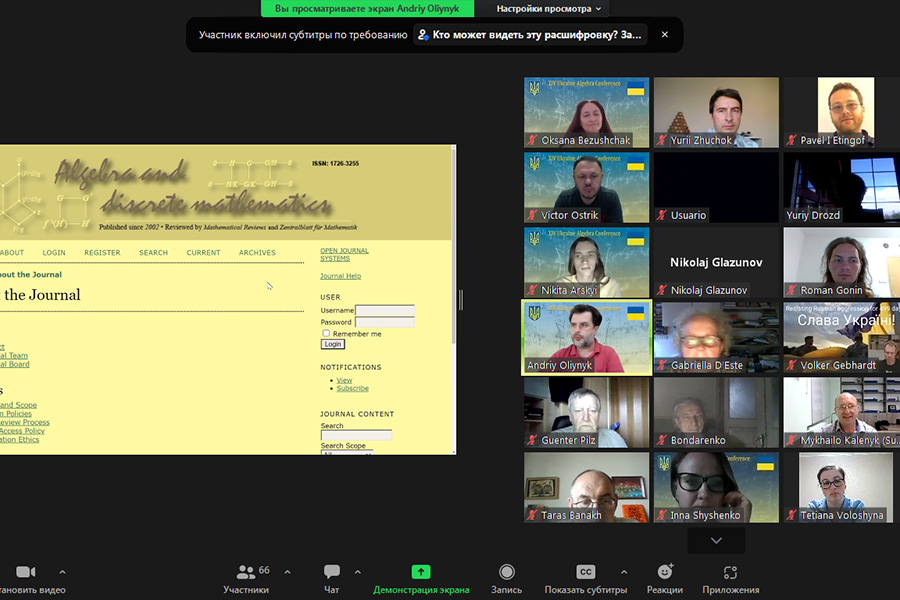Viewport: 900px width, 600px height.
Task: Start recording with the Record icon
Action: [x=507, y=572]
